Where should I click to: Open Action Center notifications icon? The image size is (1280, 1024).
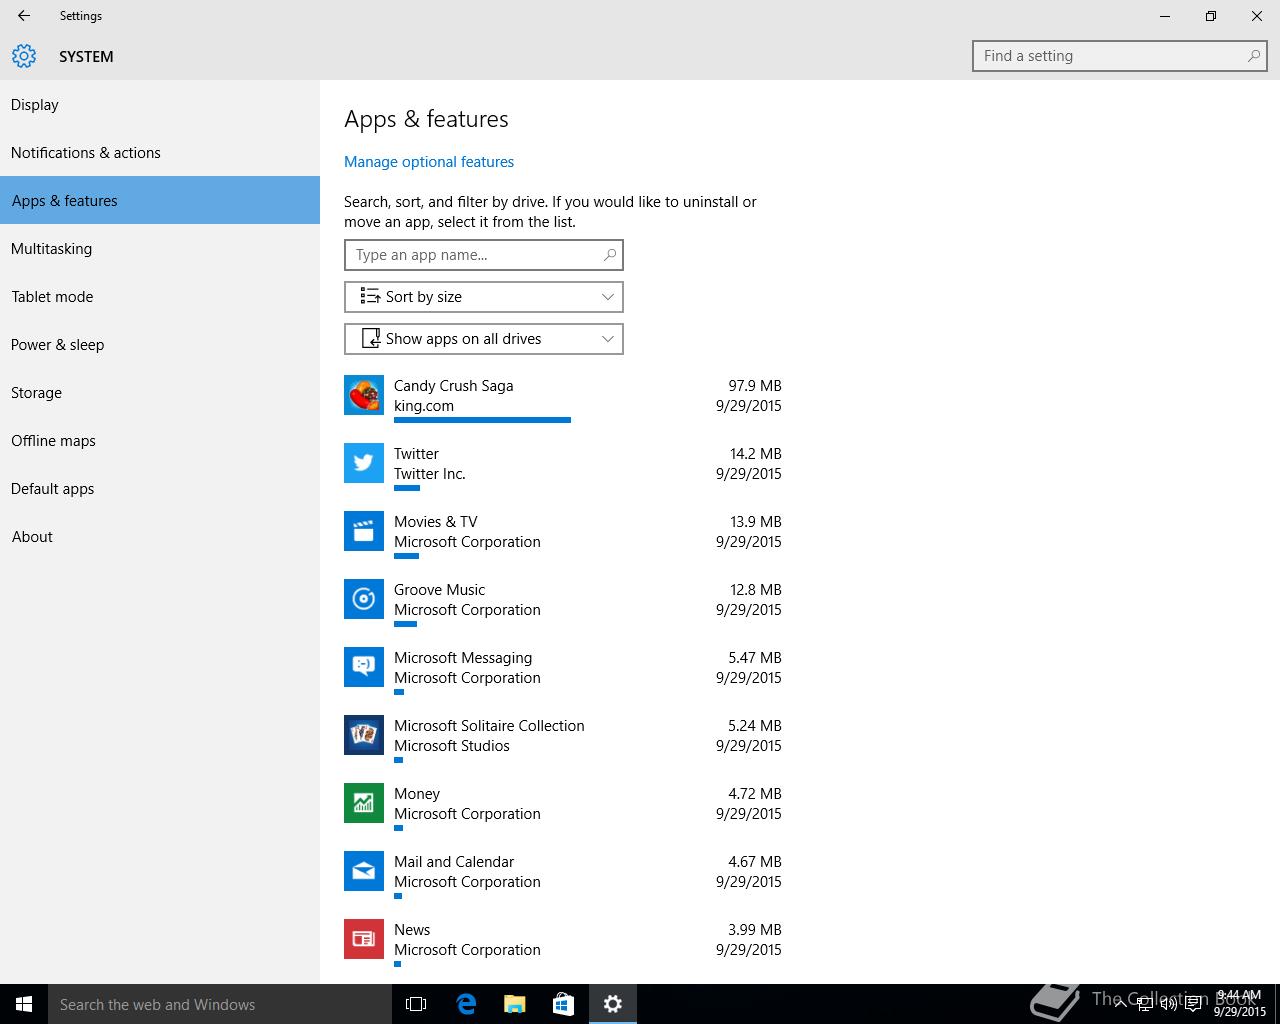point(1193,1005)
